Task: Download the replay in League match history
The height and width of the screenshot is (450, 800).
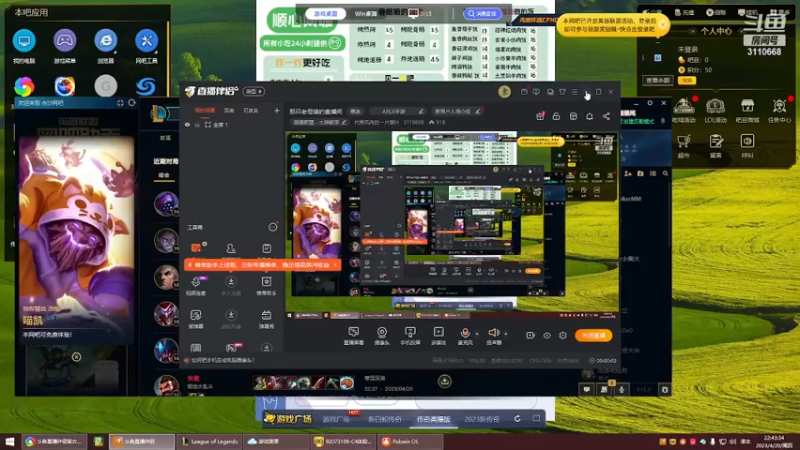Action: (444, 381)
